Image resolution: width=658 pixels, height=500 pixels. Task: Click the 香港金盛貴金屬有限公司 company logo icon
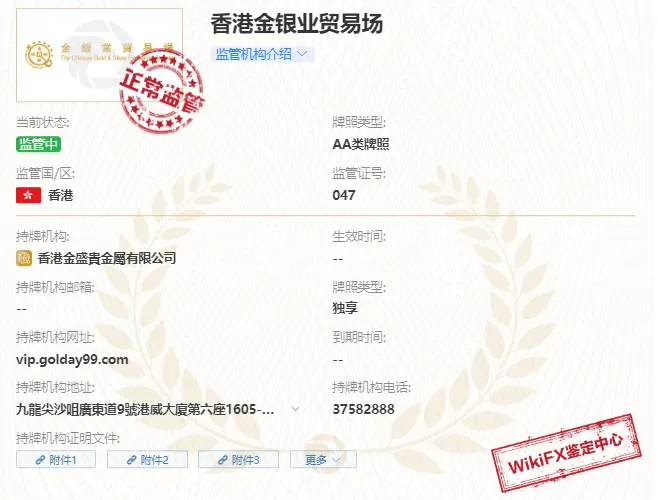[24, 258]
